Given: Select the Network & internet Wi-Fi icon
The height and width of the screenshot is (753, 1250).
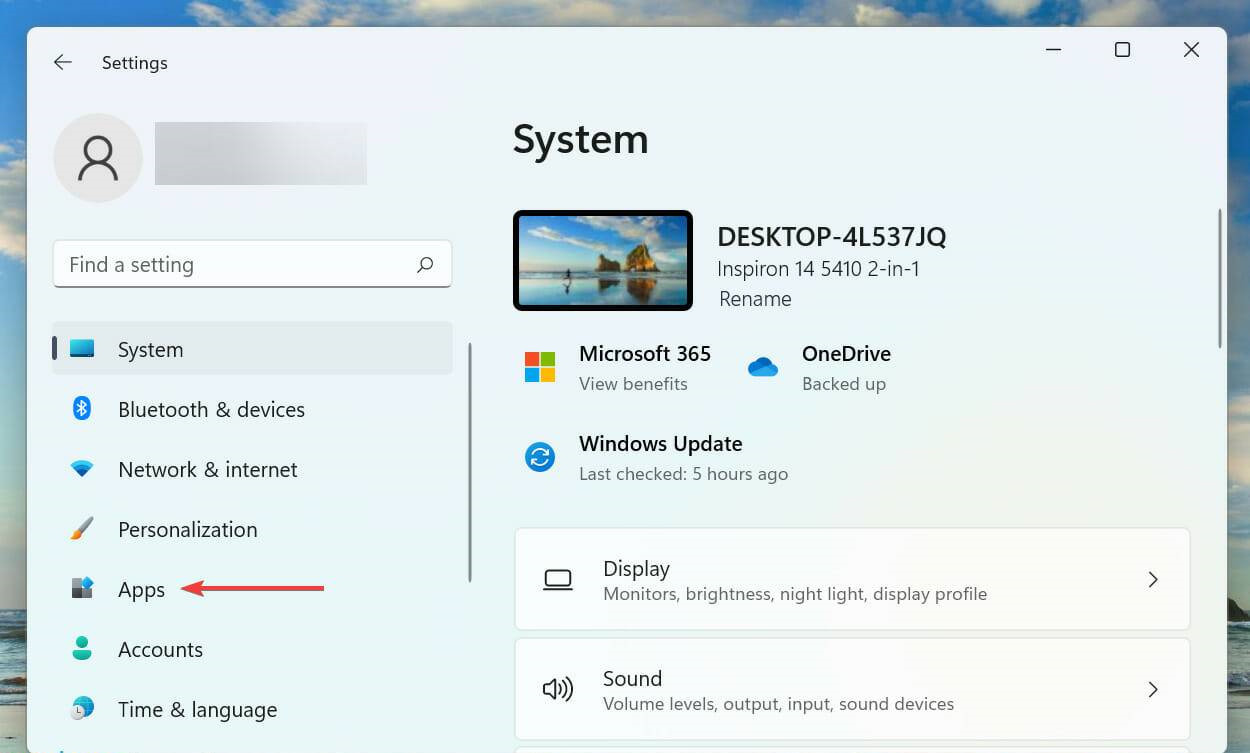Looking at the screenshot, I should pos(81,469).
